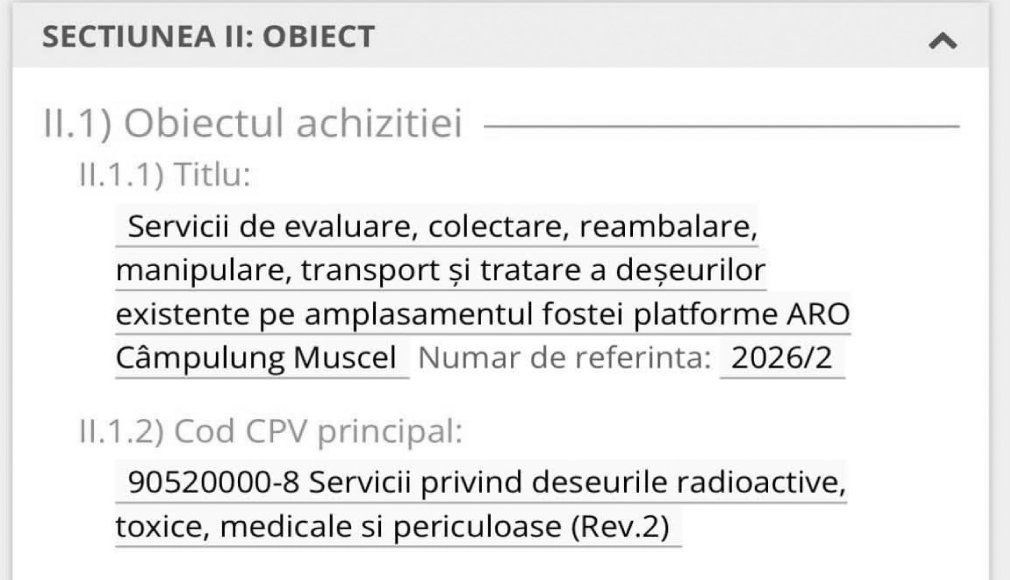Screen dimensions: 1010x580
Task: Click the SECTIUNEA II: OBIECT header text
Action: (208, 37)
